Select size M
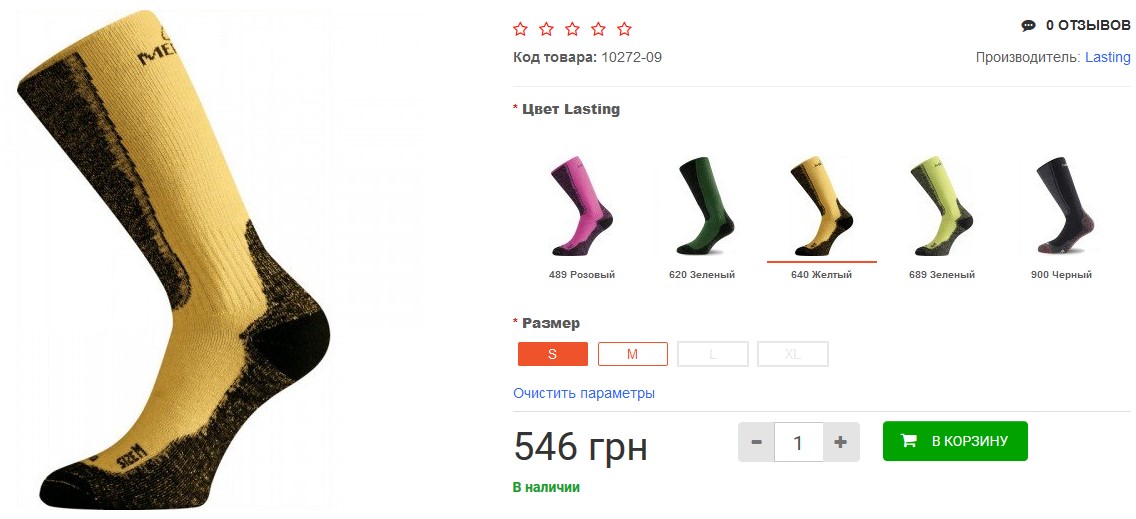Screen dimensions: 1136x519 [x=632, y=354]
